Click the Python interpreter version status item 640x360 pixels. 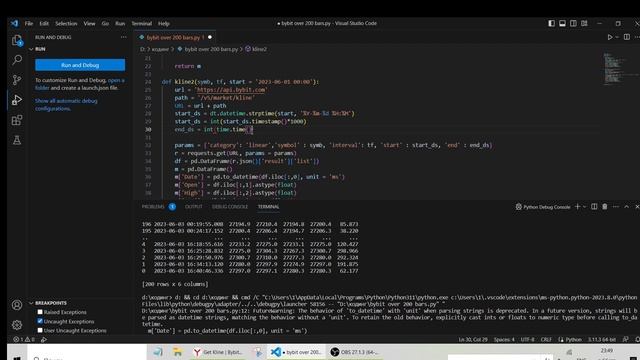pos(602,340)
